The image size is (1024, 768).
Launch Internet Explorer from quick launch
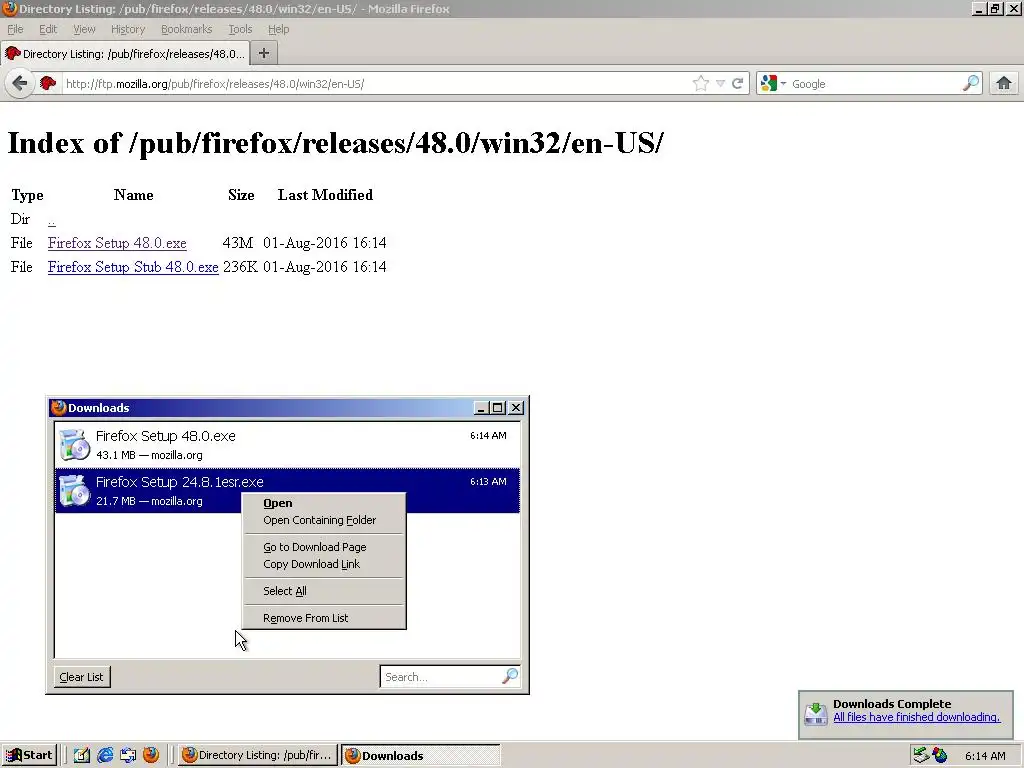click(x=104, y=756)
